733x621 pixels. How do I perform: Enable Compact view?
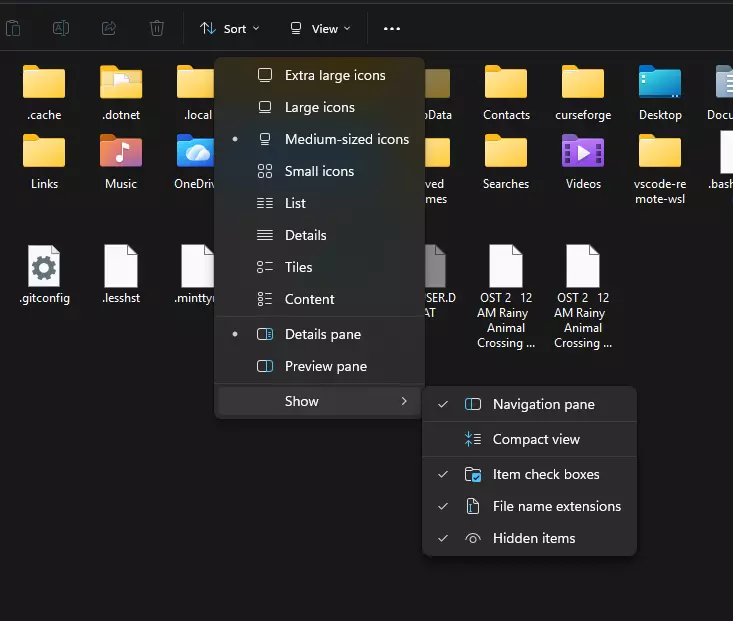point(535,439)
